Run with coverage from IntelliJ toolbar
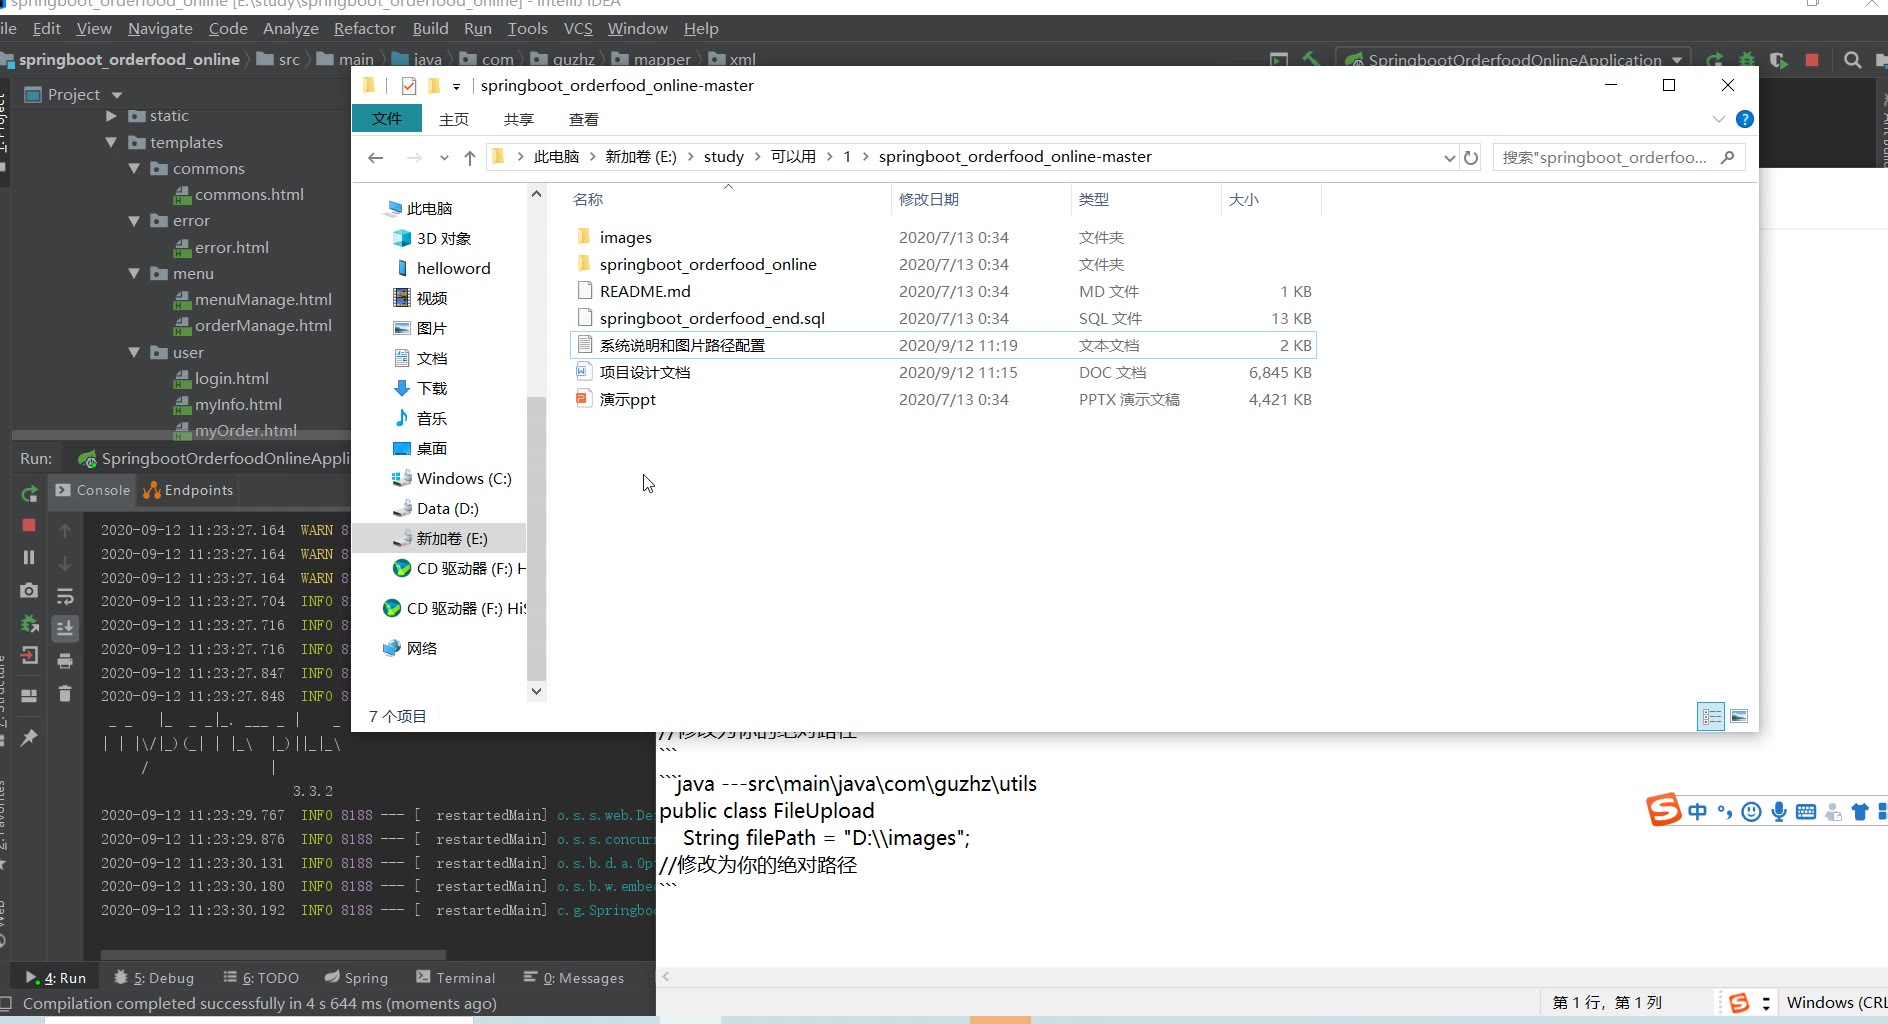This screenshot has height=1024, width=1888. pos(1779,60)
